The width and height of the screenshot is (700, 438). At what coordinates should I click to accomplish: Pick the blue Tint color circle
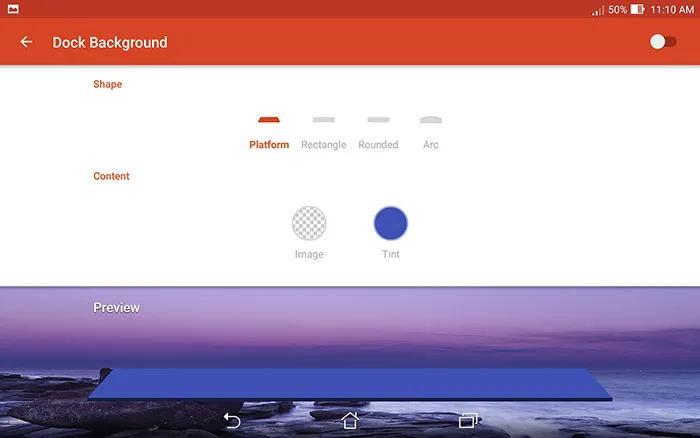[x=391, y=223]
